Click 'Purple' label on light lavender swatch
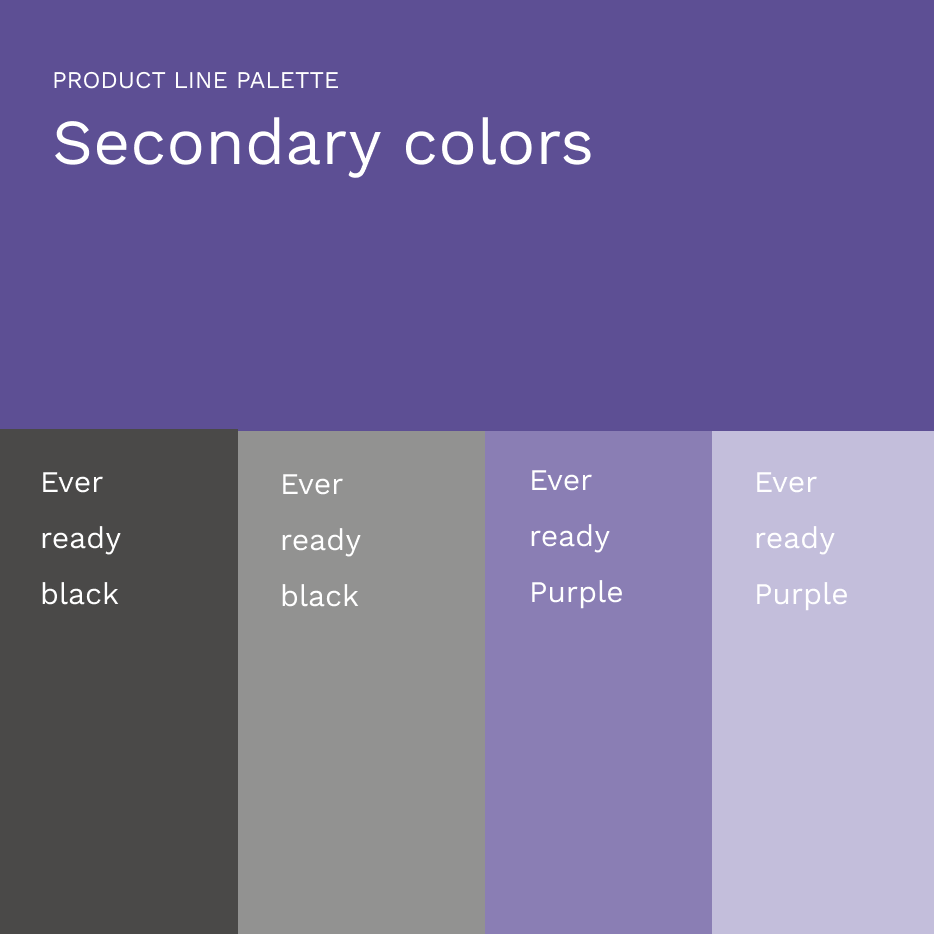934x934 pixels. tap(801, 595)
